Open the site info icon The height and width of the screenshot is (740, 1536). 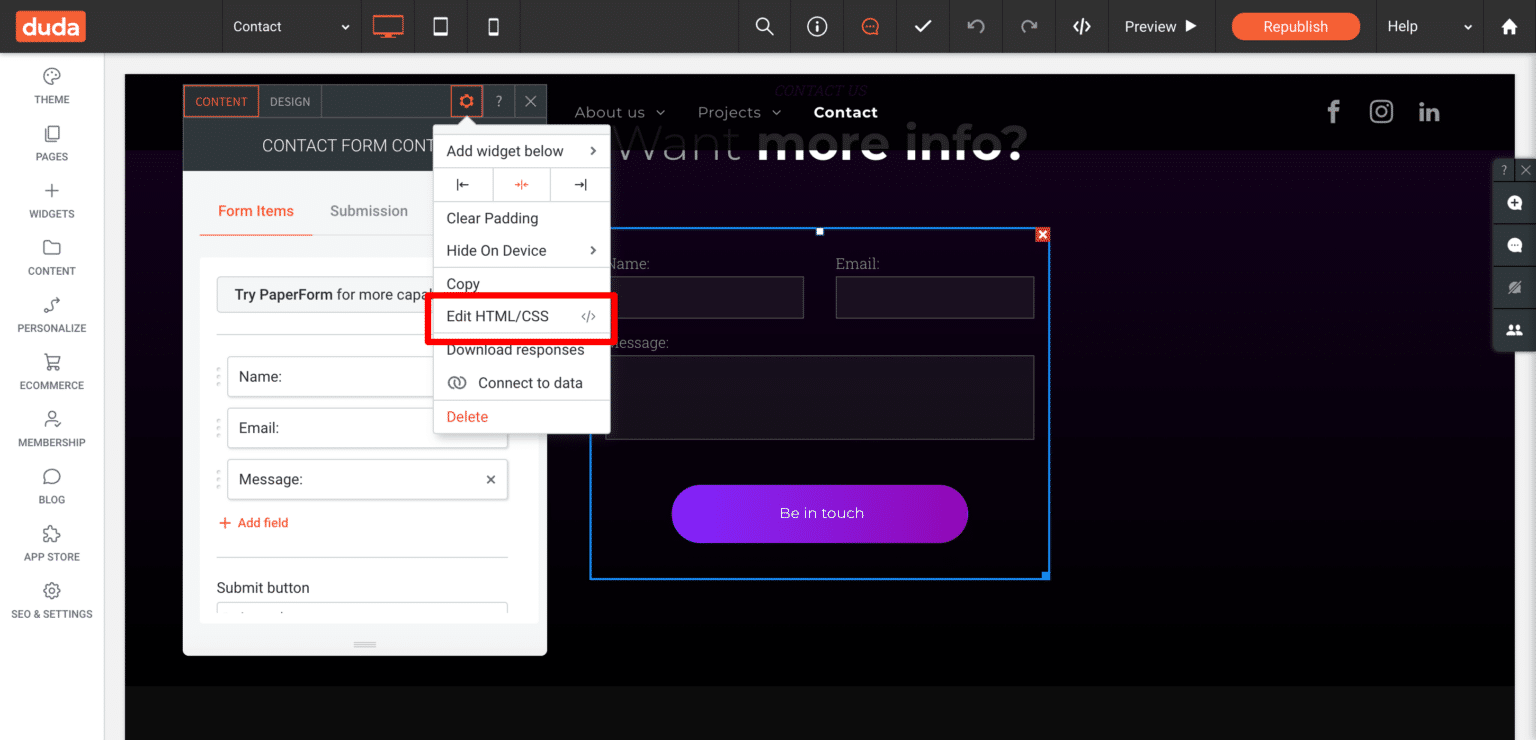tap(818, 27)
